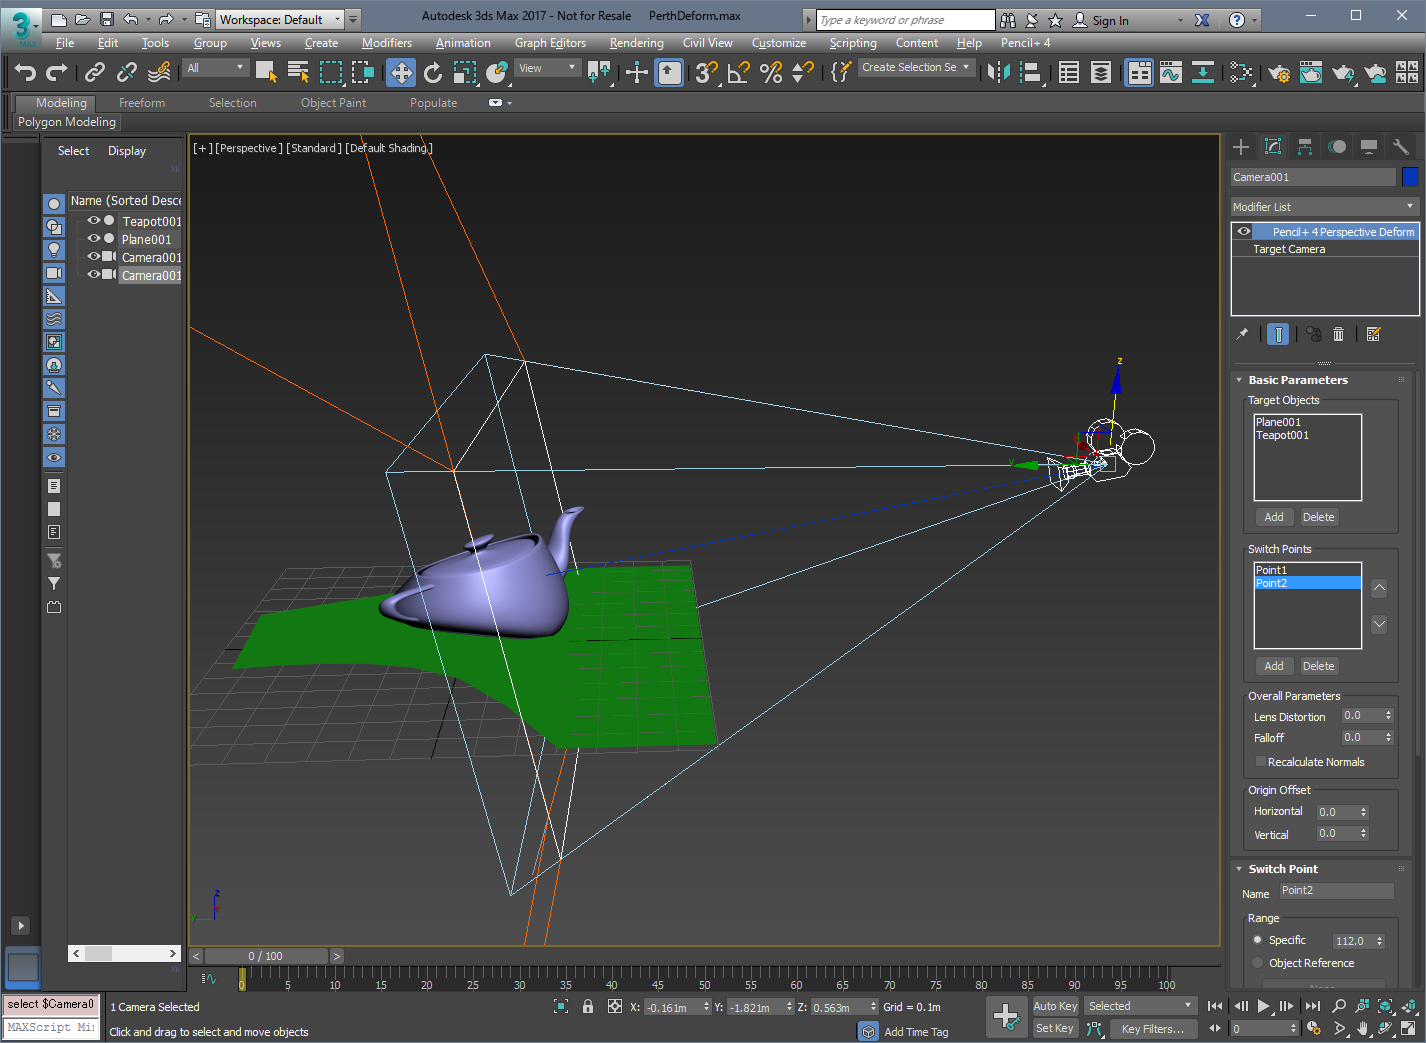Select the Object Reference radio button
The height and width of the screenshot is (1043, 1426).
coord(1258,963)
